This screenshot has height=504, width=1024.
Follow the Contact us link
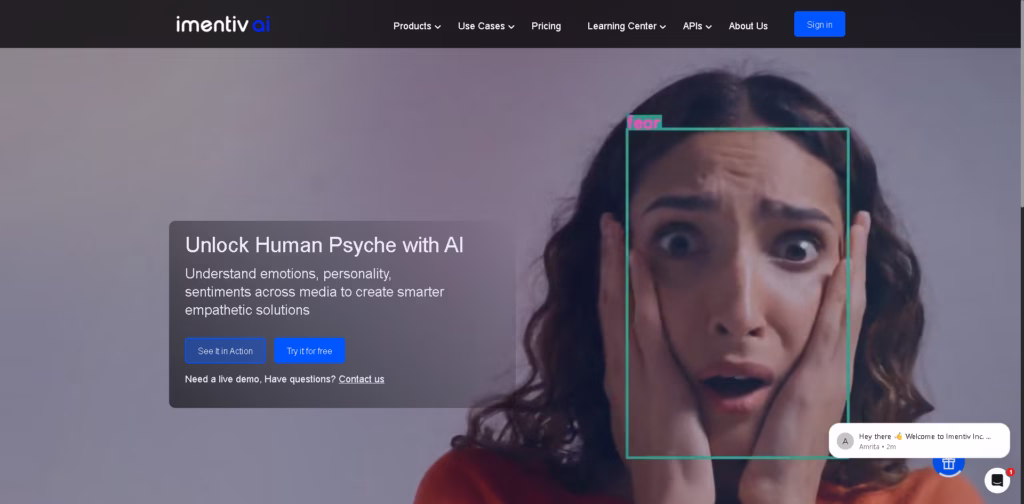click(361, 379)
